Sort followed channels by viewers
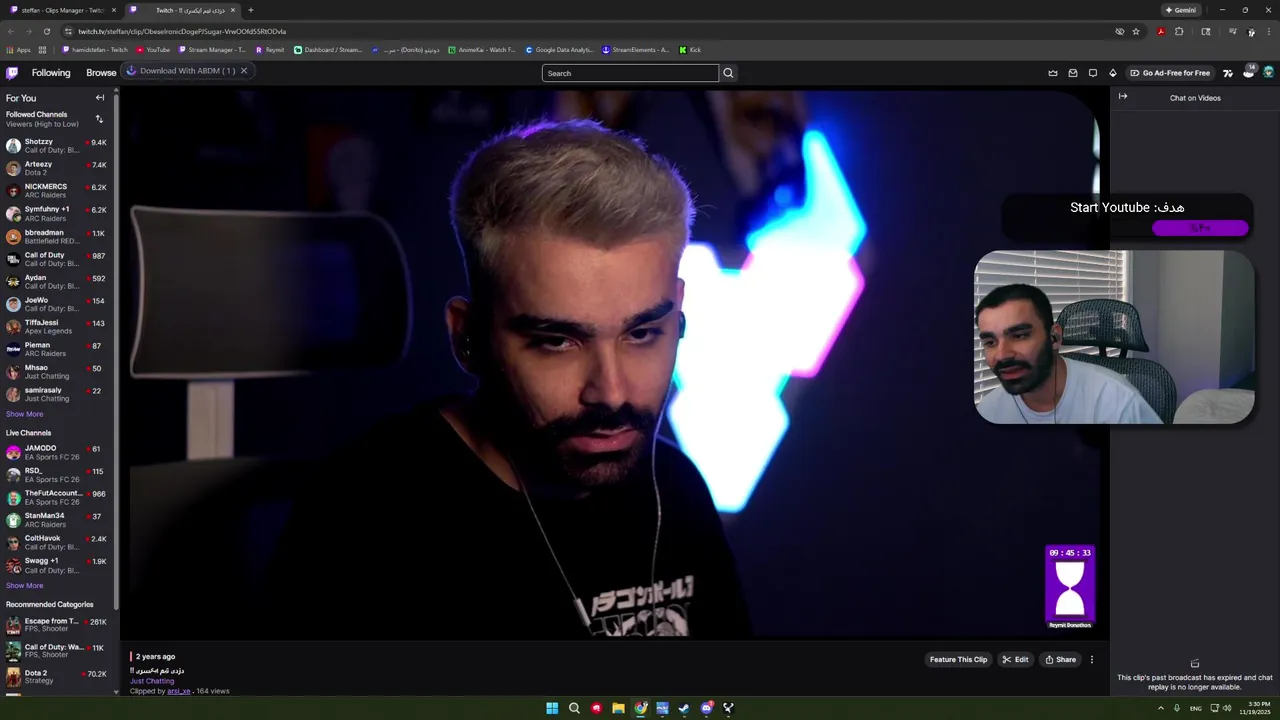This screenshot has width=1280, height=720. pyautogui.click(x=99, y=119)
